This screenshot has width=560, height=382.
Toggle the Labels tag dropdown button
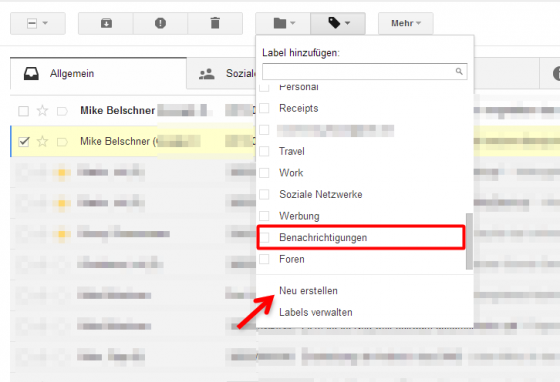(x=338, y=24)
